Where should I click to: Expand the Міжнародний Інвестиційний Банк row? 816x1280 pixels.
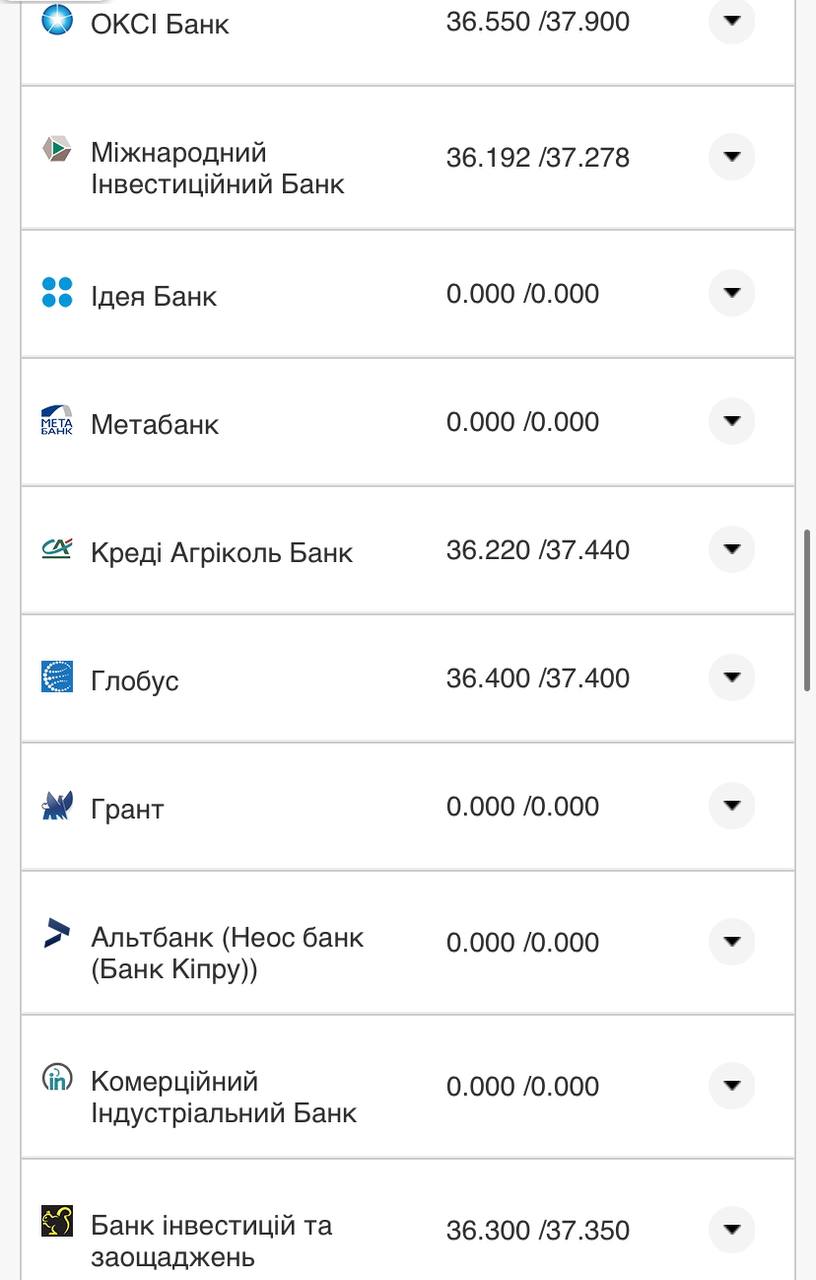[732, 157]
